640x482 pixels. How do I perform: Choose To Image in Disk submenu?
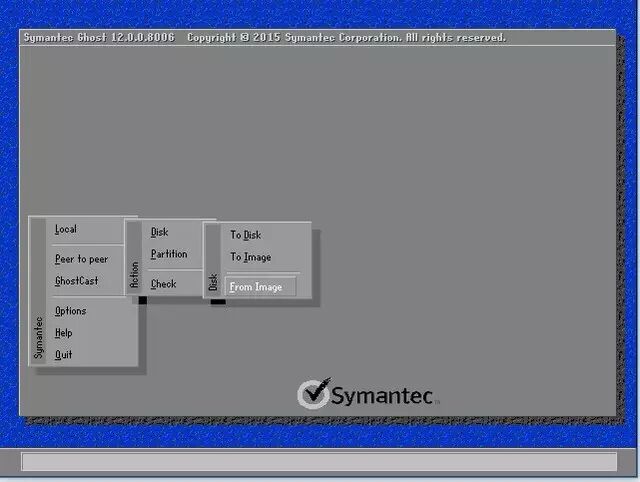[251, 257]
